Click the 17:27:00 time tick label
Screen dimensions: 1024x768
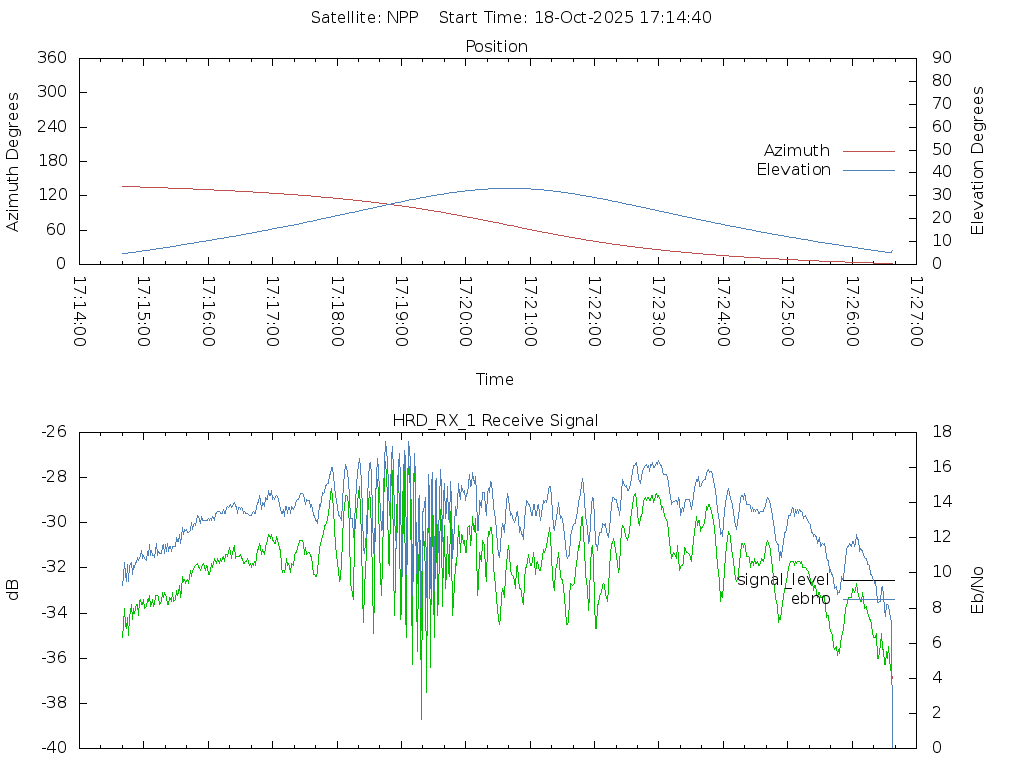916,311
